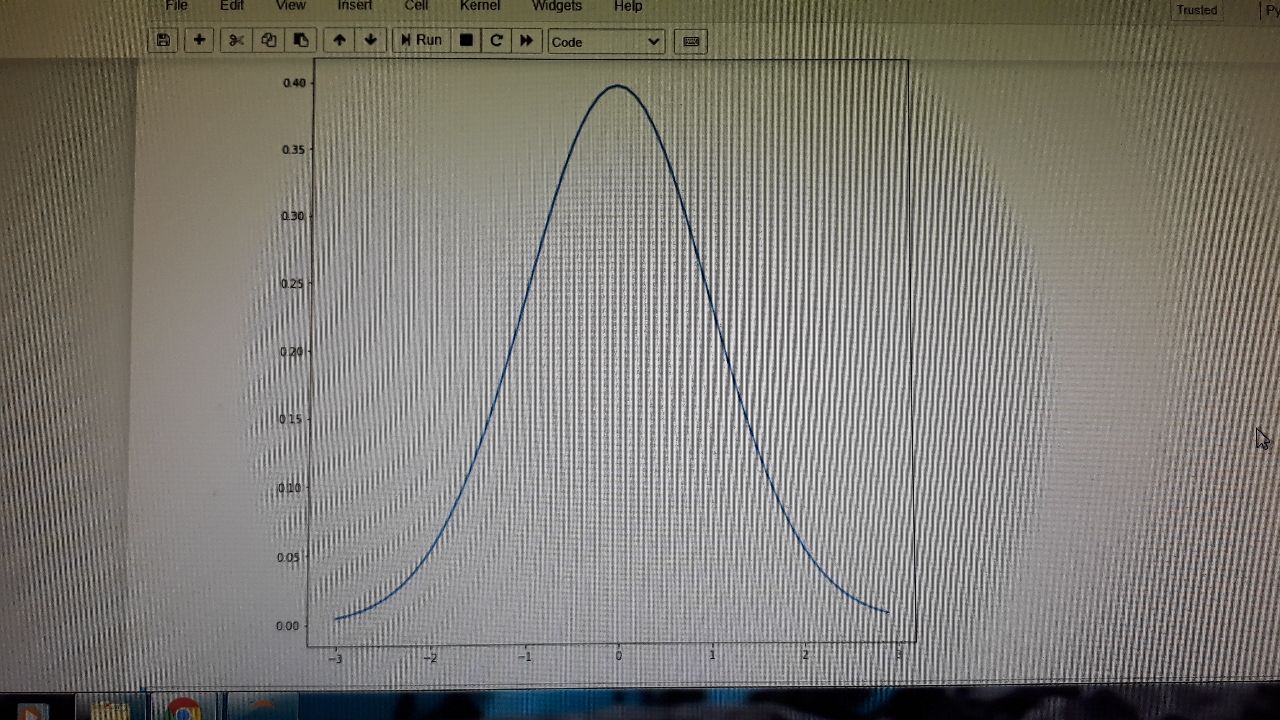Image resolution: width=1280 pixels, height=720 pixels.
Task: Open the File menu
Action: [x=176, y=6]
